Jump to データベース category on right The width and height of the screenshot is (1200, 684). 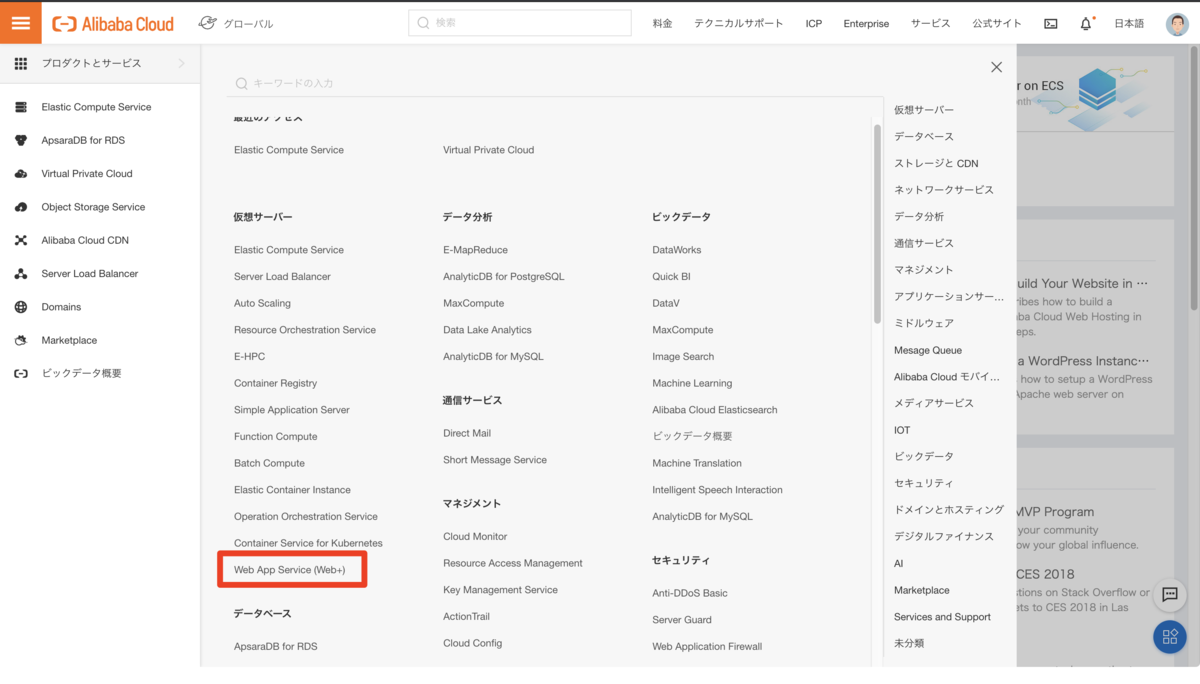[x=924, y=136]
